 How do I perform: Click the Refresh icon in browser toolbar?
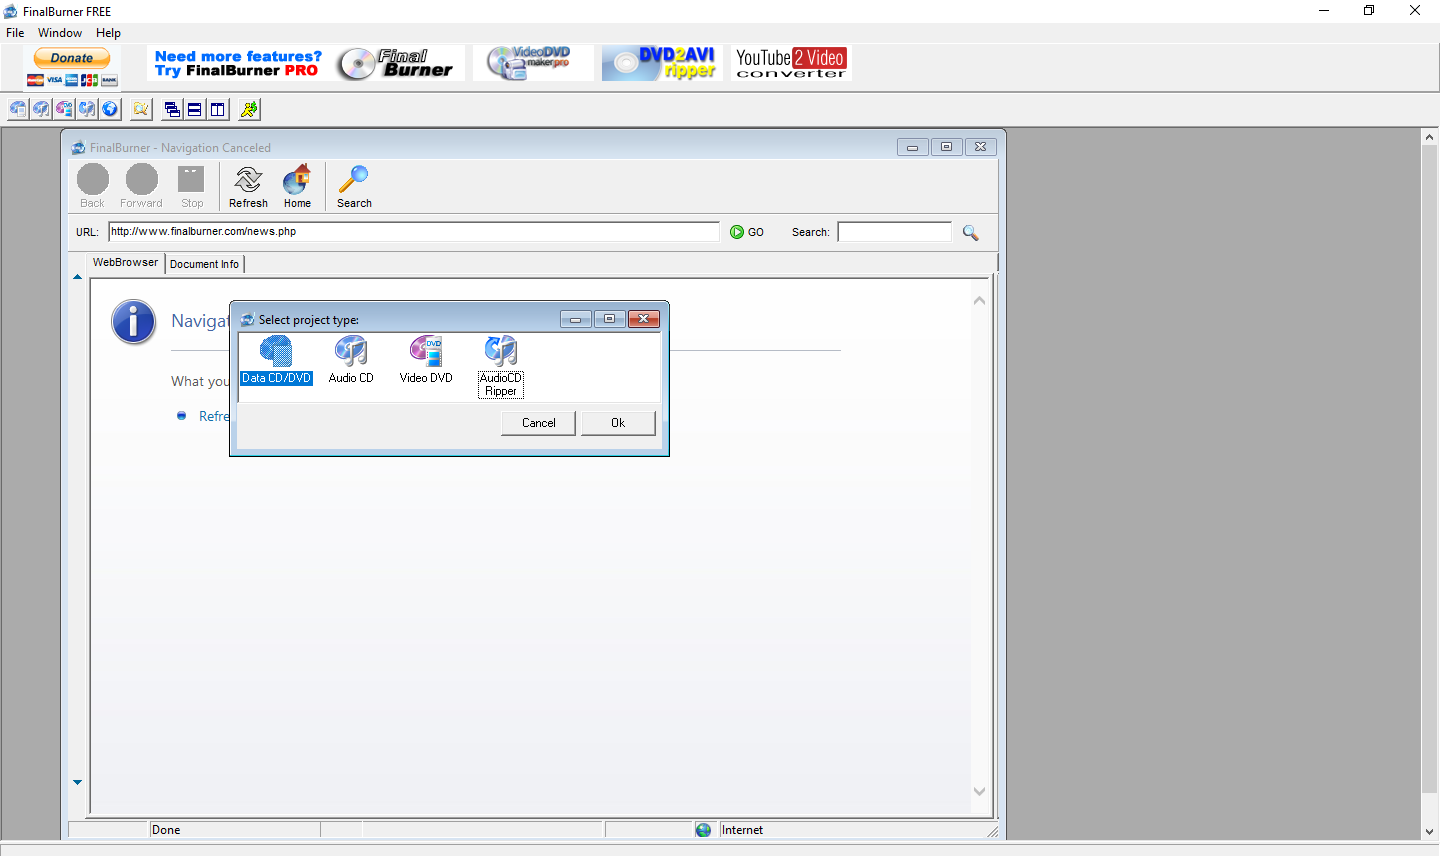tap(248, 186)
